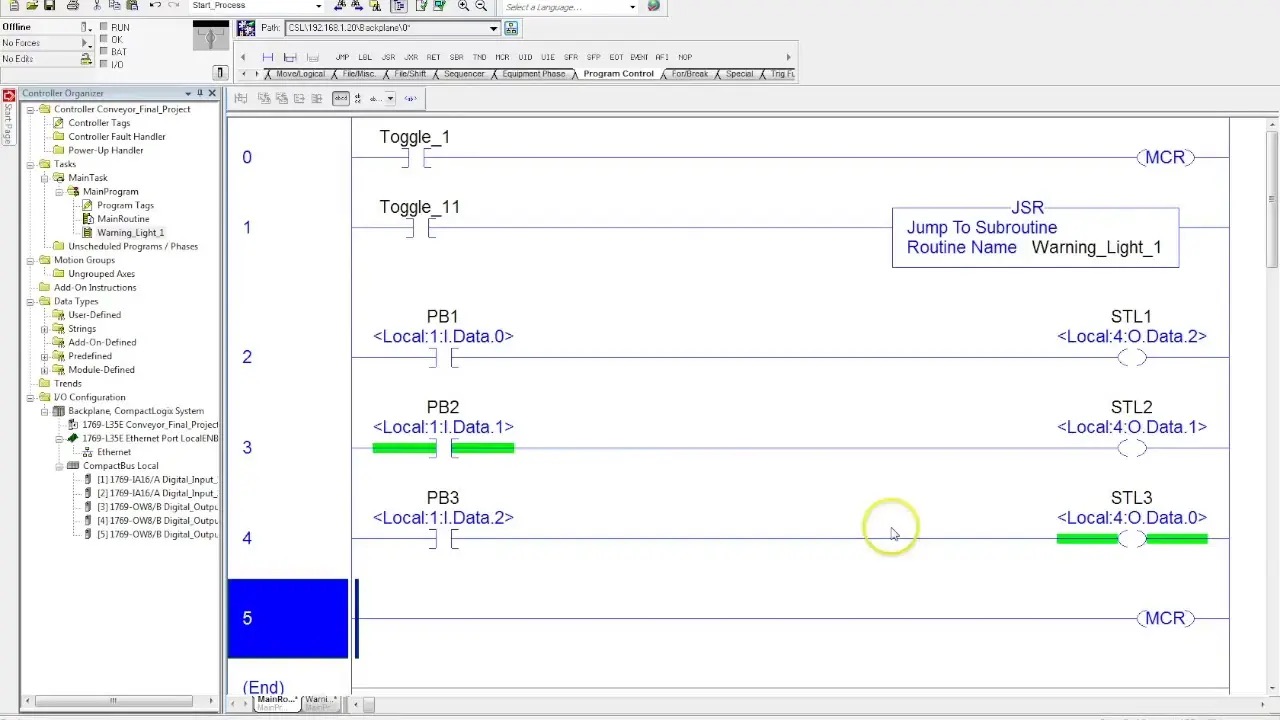Click the JSR Jump To Subroutine block

[1035, 237]
